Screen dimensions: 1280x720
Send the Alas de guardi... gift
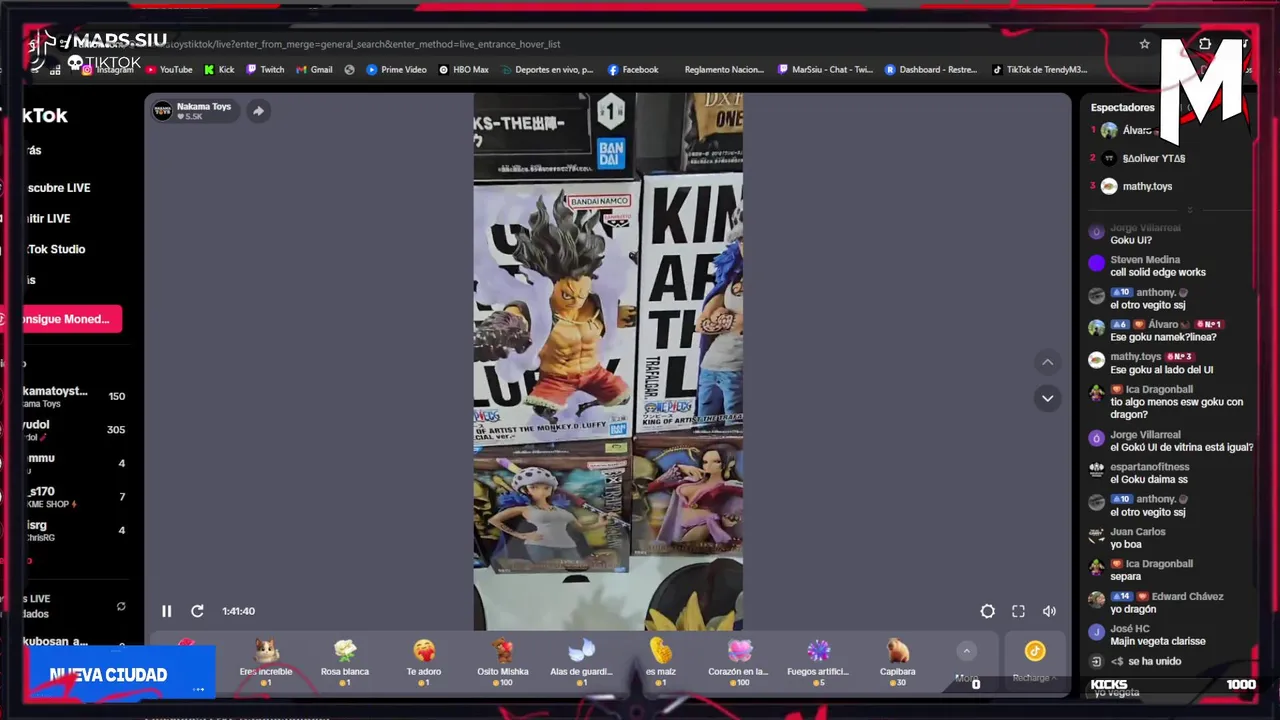[x=581, y=662]
